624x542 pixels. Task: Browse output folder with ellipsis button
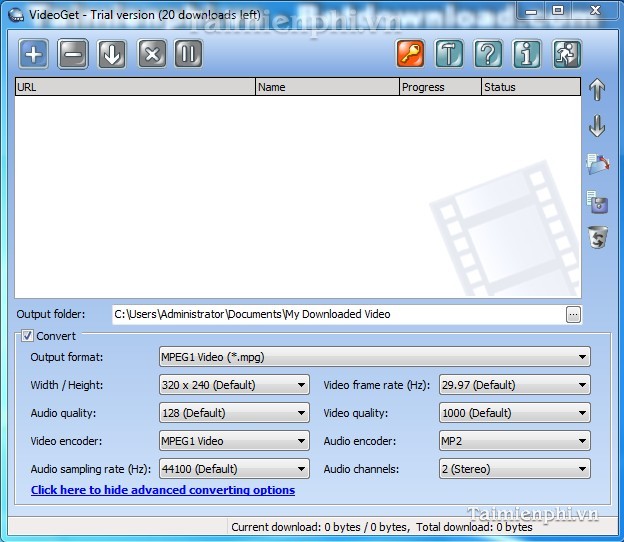573,314
